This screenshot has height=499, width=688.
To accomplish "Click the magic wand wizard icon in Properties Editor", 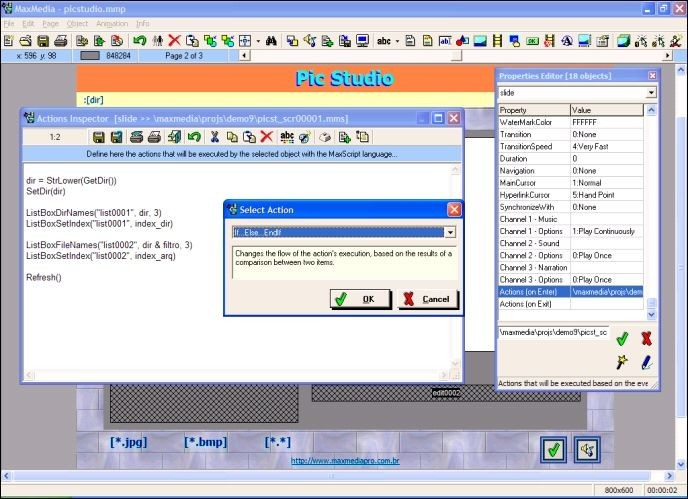I will [622, 362].
